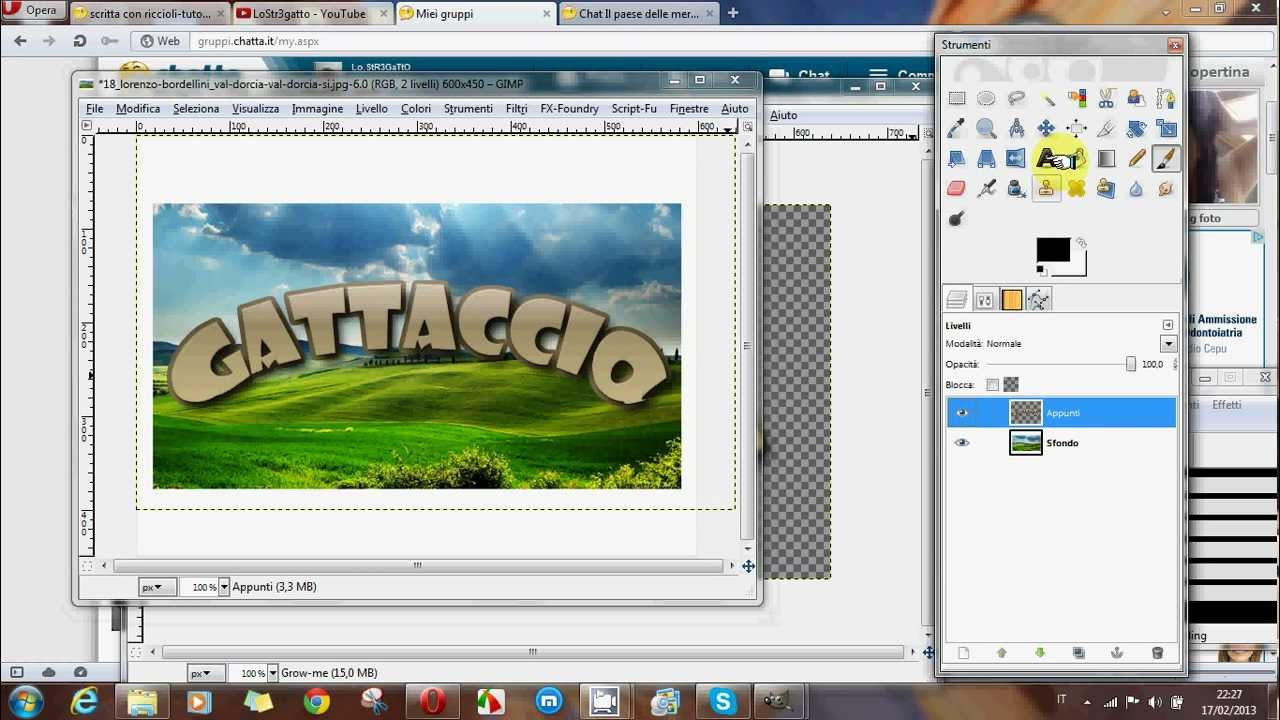Select the Heal tool
The width and height of the screenshot is (1280, 720).
1076,188
